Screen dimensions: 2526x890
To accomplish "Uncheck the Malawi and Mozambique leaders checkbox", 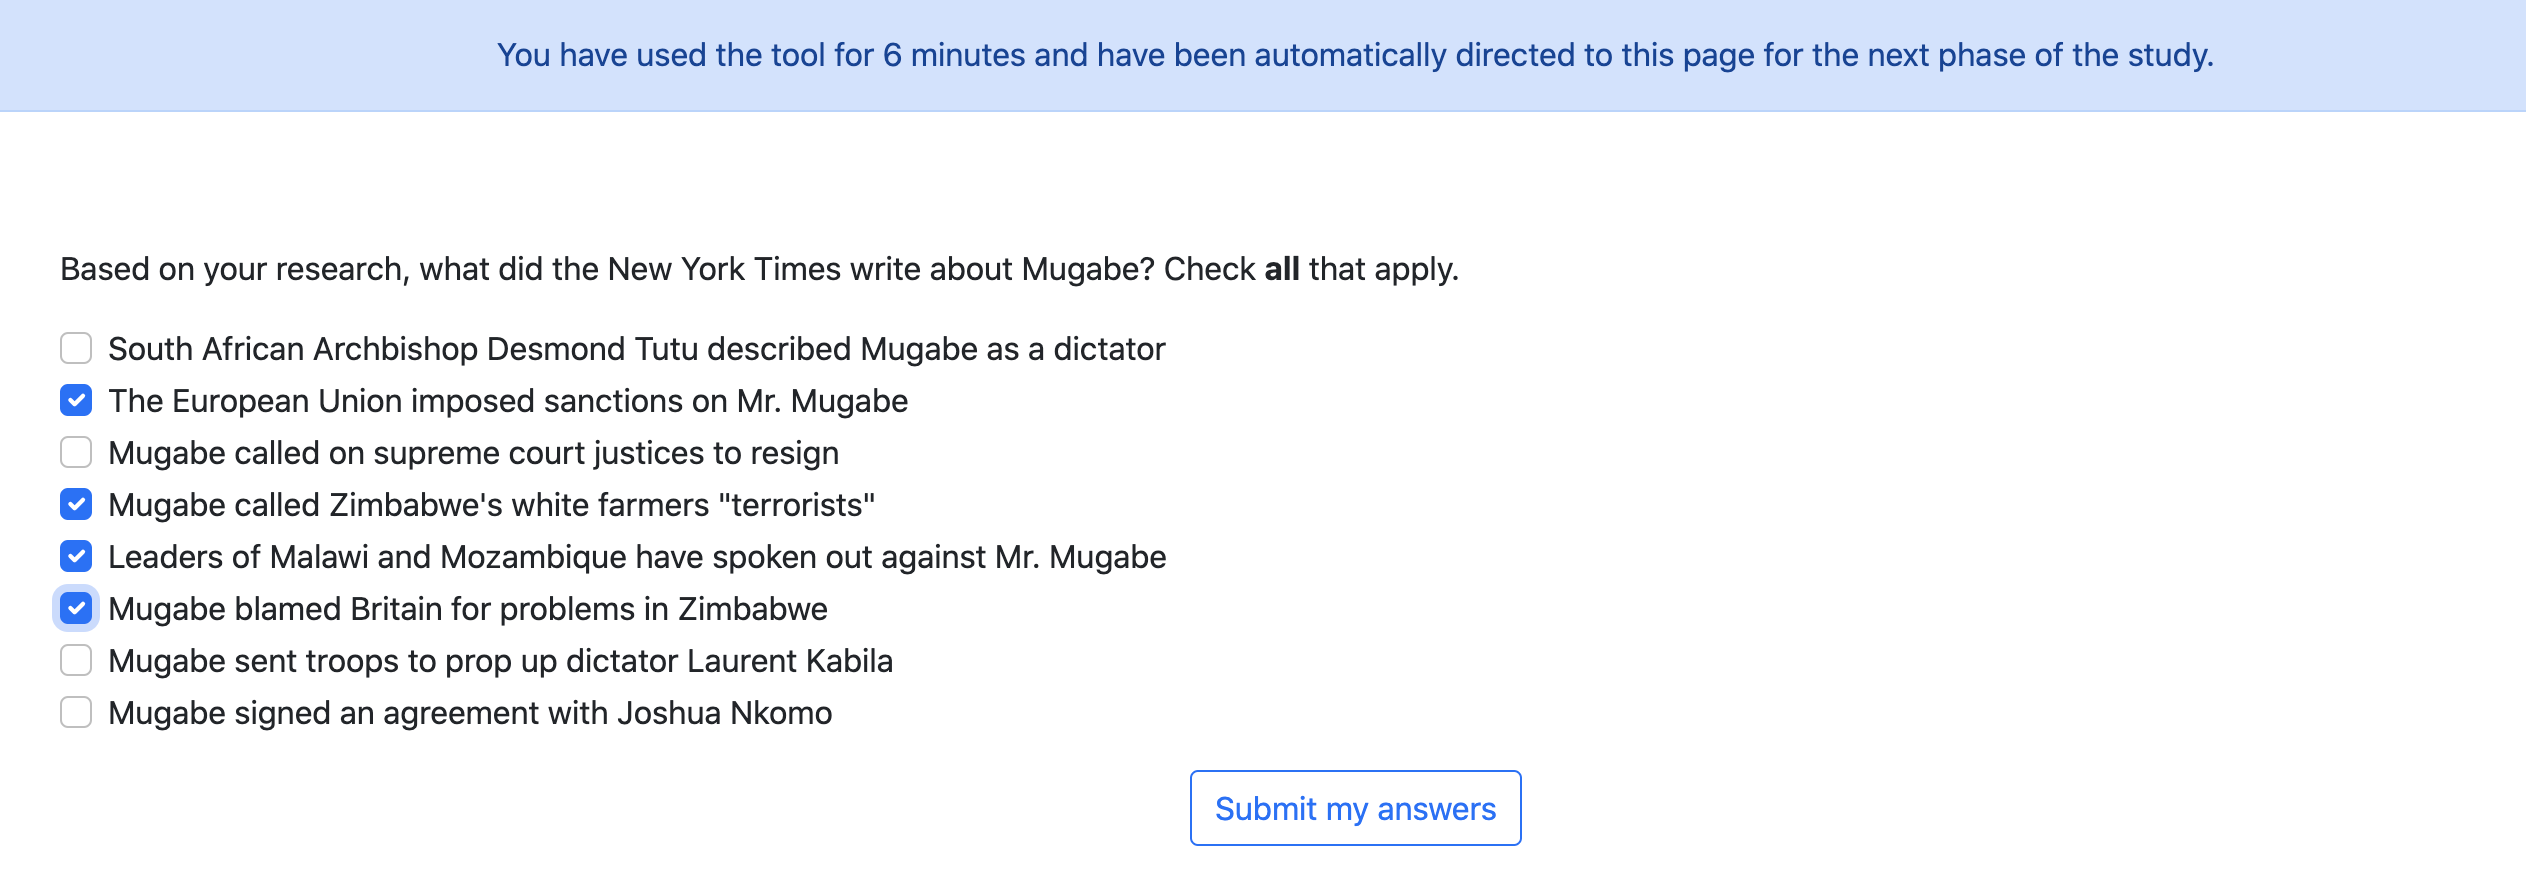I will click(76, 557).
